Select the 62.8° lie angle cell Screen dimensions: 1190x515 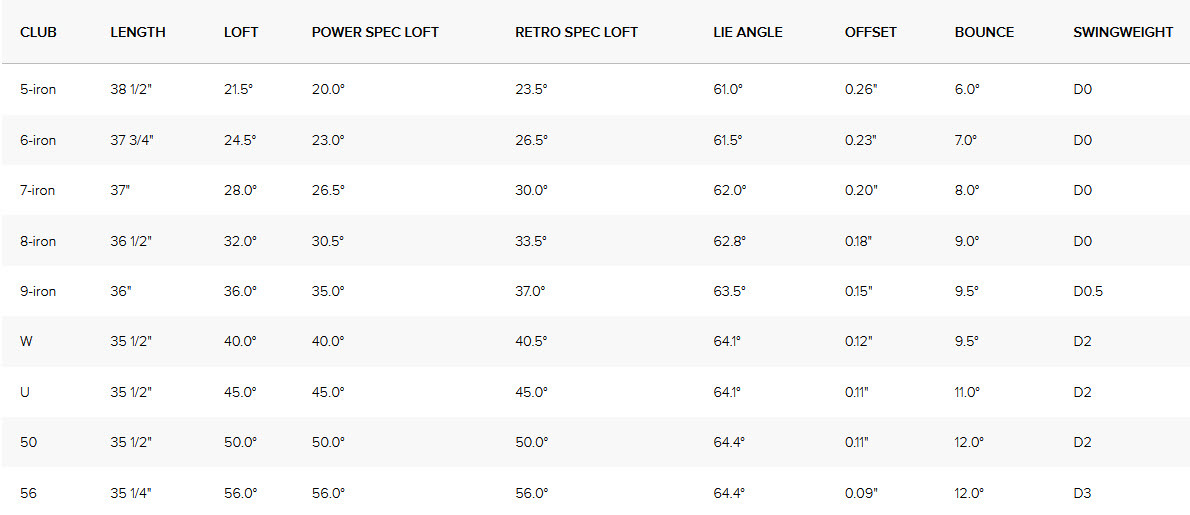pos(729,241)
